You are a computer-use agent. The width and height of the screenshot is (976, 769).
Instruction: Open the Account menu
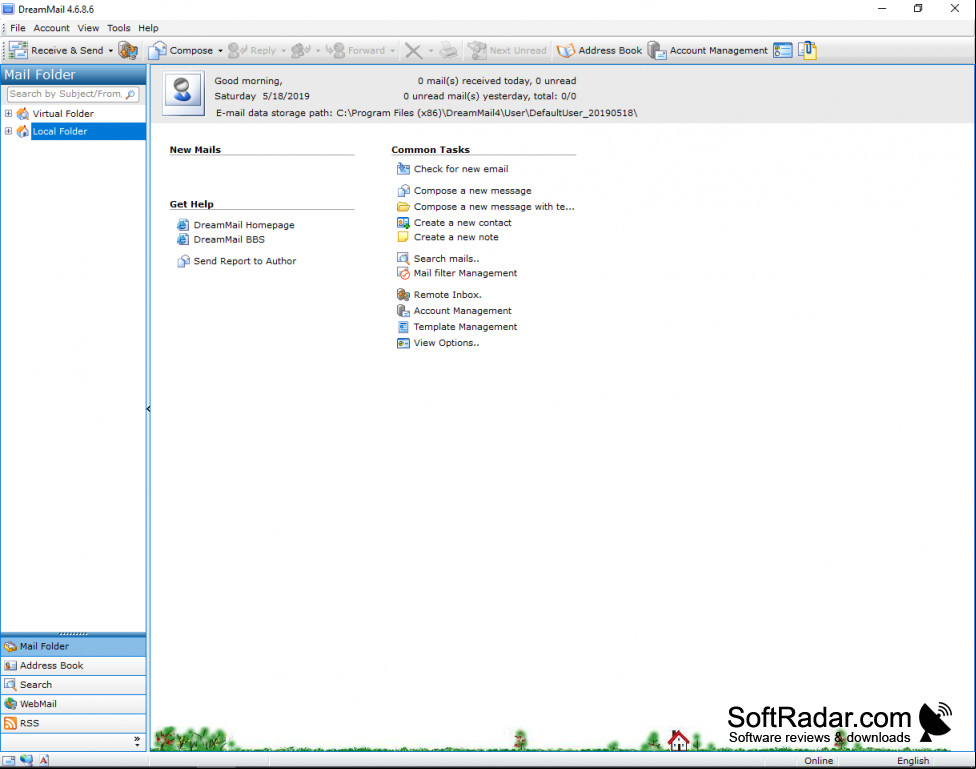tap(52, 28)
